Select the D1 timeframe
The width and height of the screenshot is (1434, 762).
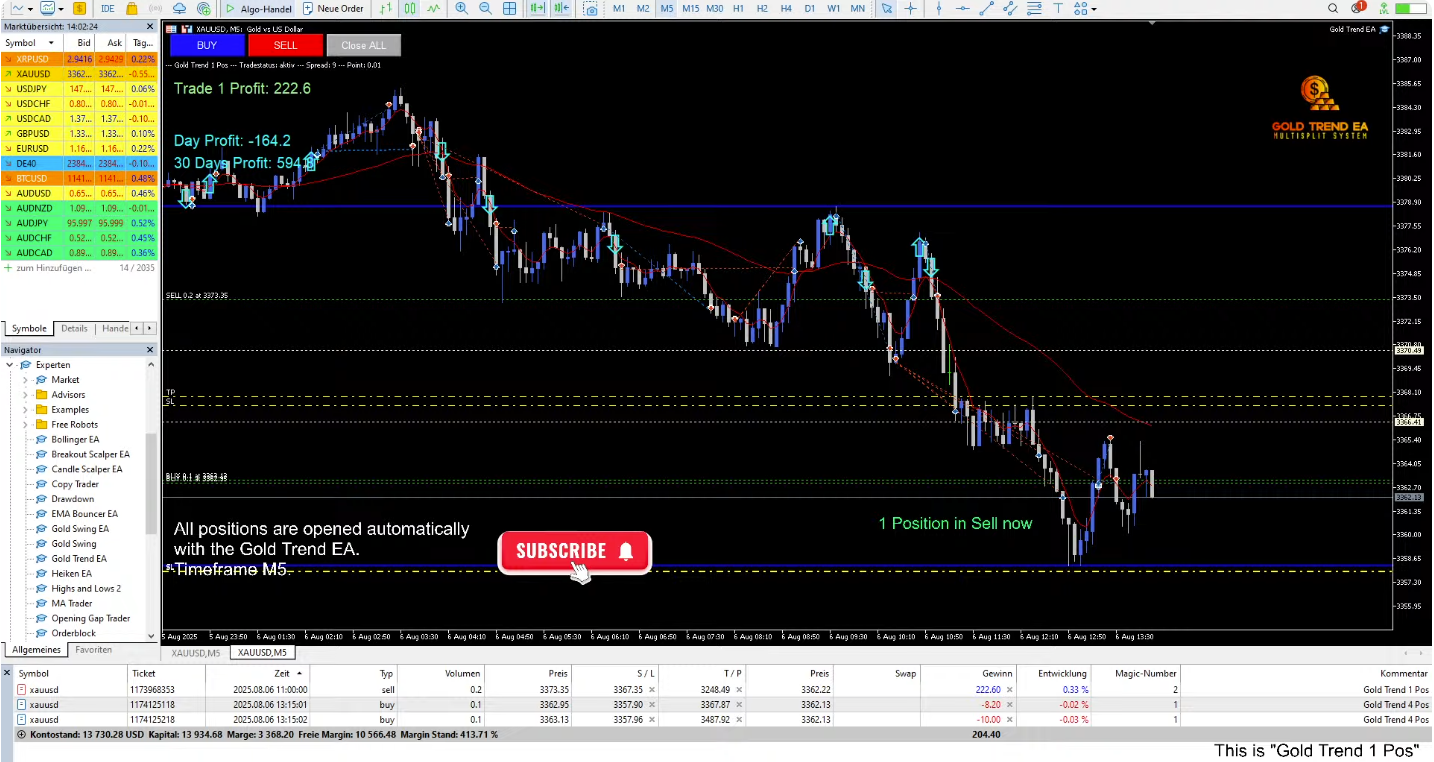pos(810,8)
